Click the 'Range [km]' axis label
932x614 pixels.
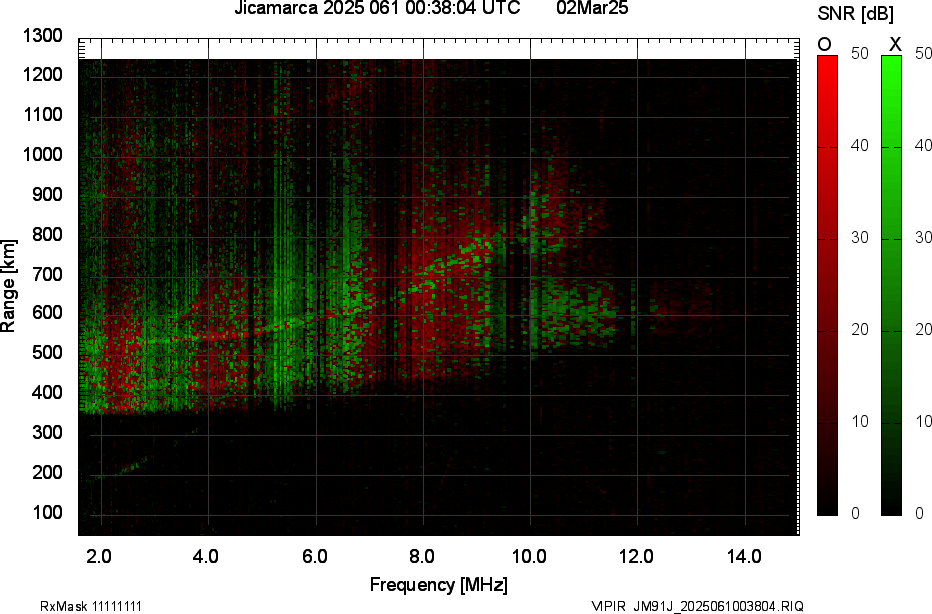[x=8, y=286]
